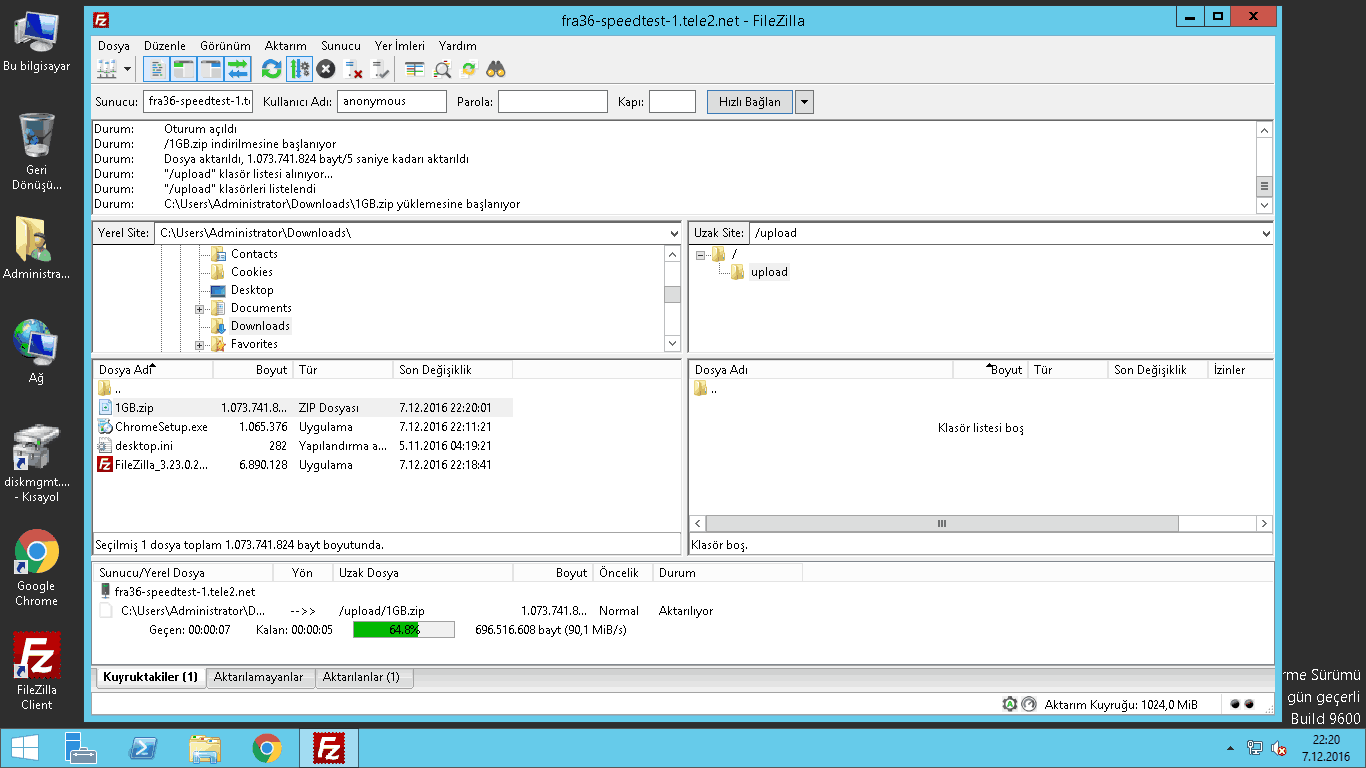Toggle the remote directory tree view
Screen dimensions: 1366x768
pos(210,69)
